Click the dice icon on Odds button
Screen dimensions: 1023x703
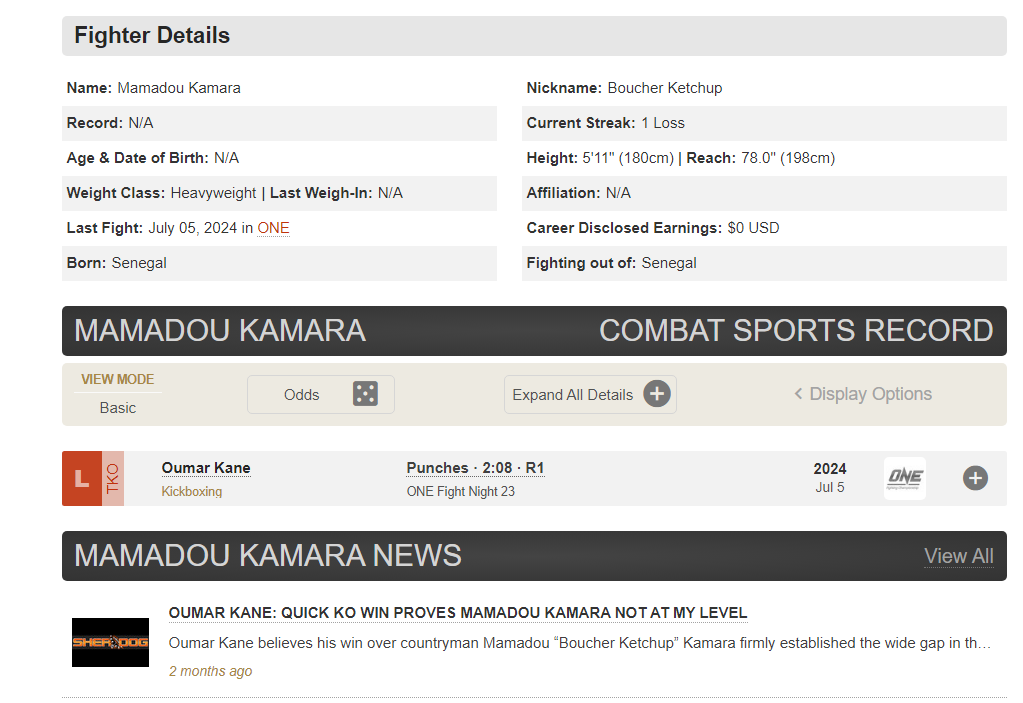pos(365,394)
